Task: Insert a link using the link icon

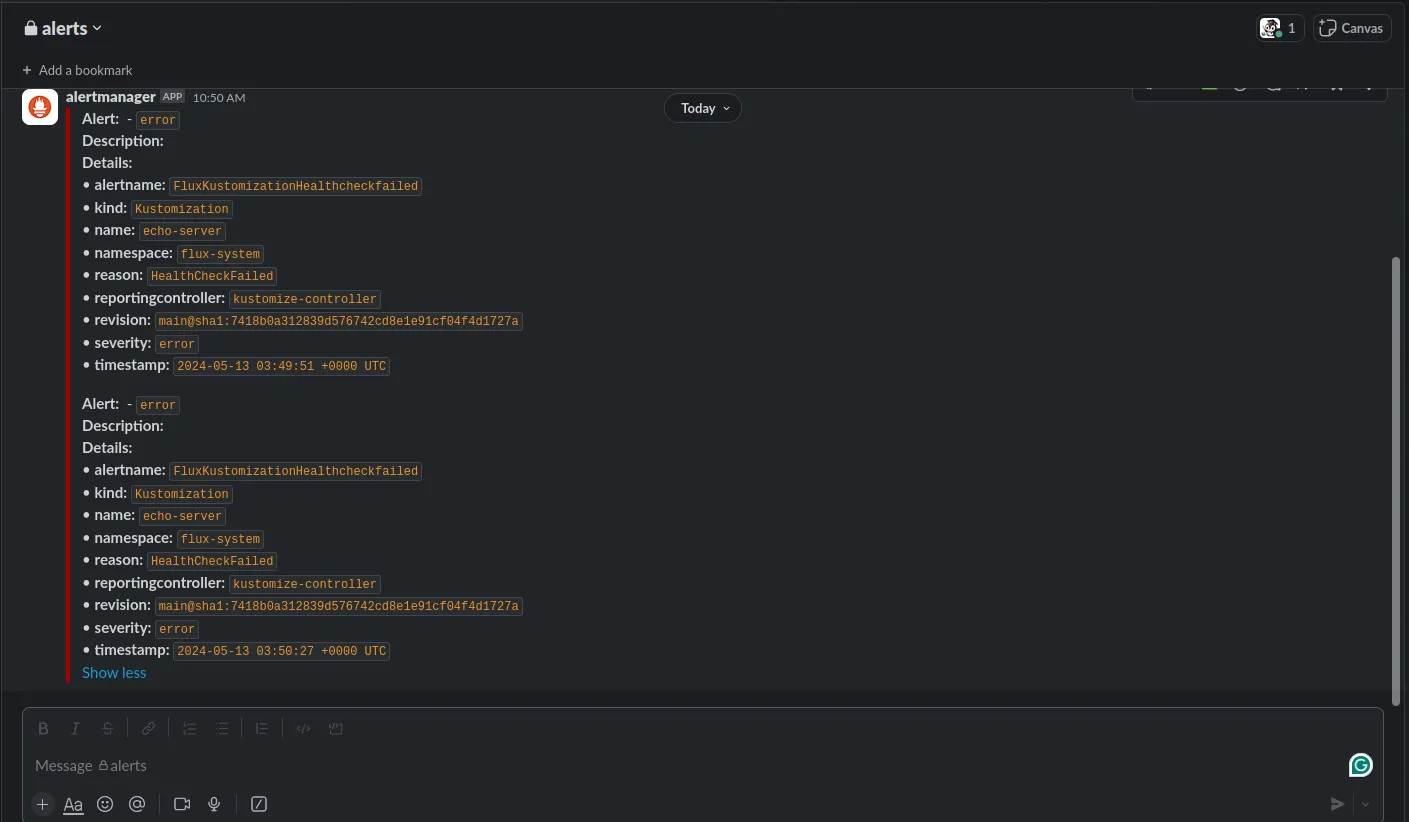Action: coord(148,728)
